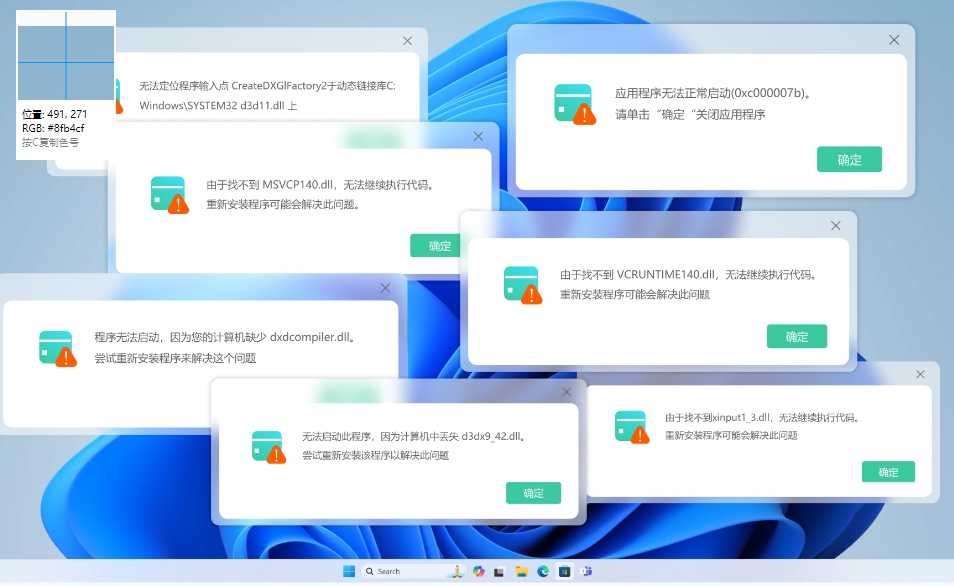Click '重新安装程序可能会解决此问题' in the MSVCP140 dialog
Image resolution: width=954 pixels, height=586 pixels.
click(283, 204)
